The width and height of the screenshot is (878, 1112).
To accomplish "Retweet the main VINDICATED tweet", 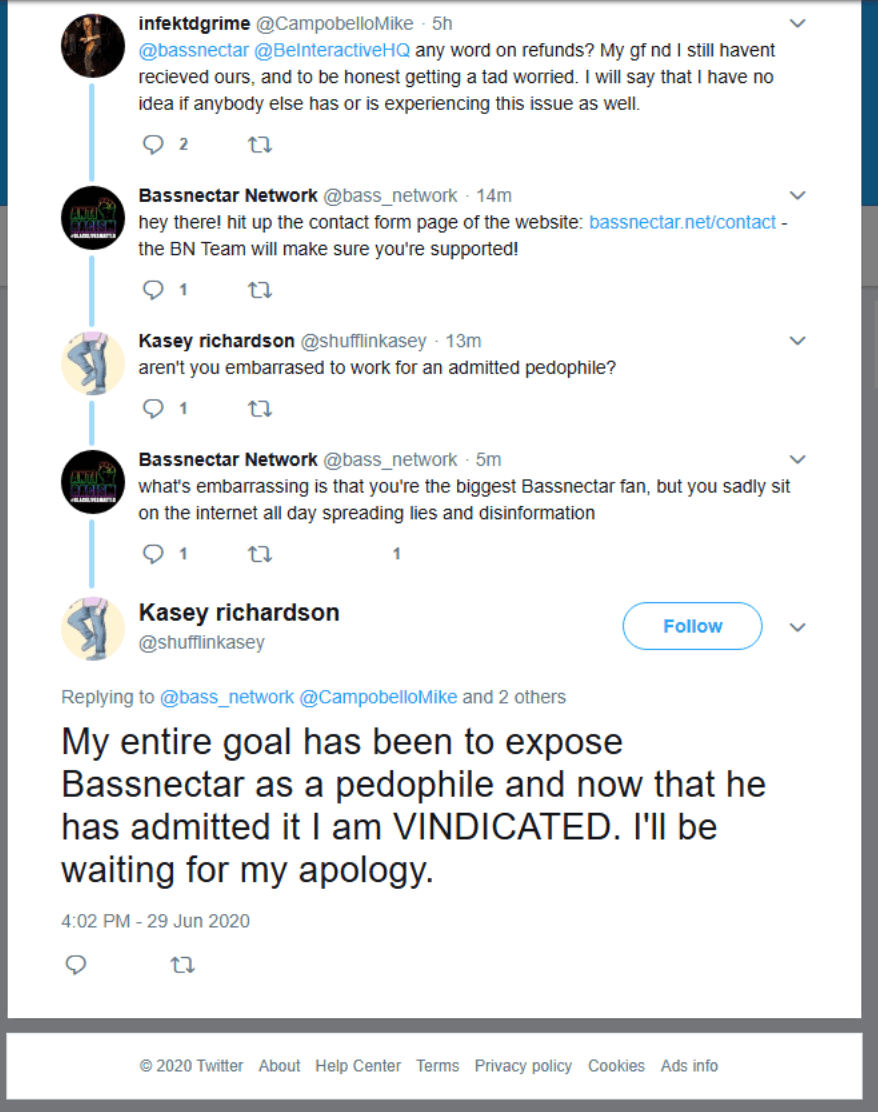I will point(182,965).
